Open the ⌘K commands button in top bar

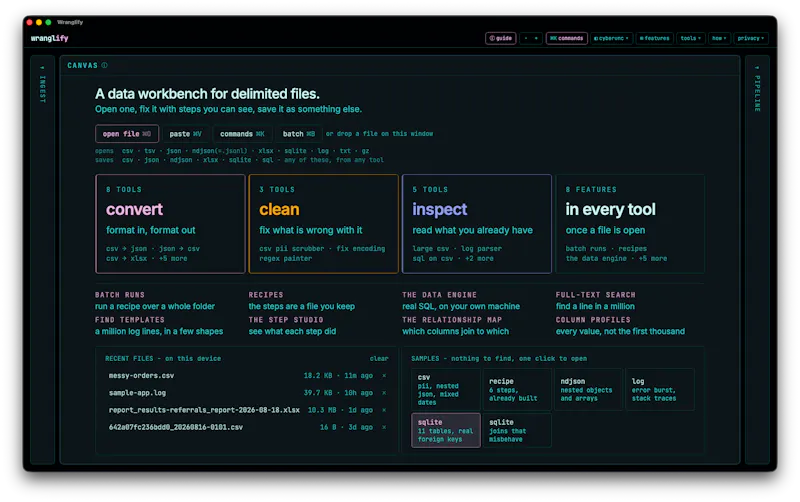(566, 38)
